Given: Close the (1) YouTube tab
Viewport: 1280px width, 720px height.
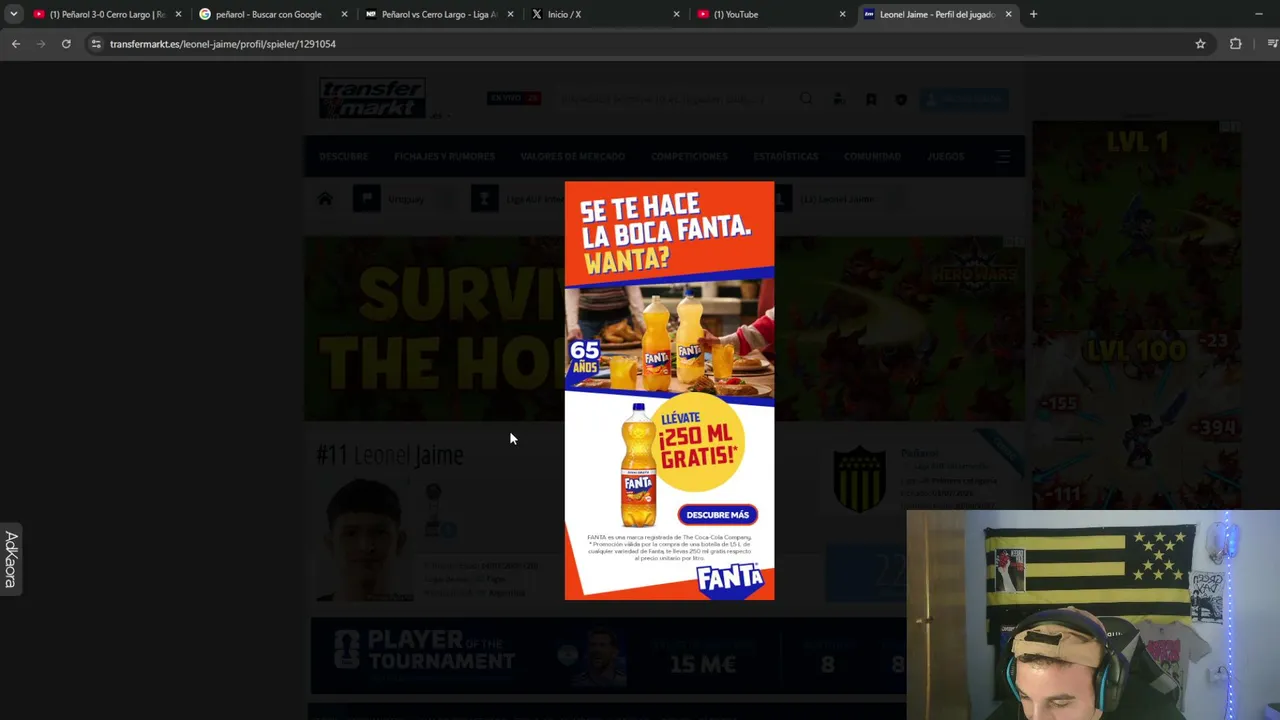Looking at the screenshot, I should pos(842,14).
